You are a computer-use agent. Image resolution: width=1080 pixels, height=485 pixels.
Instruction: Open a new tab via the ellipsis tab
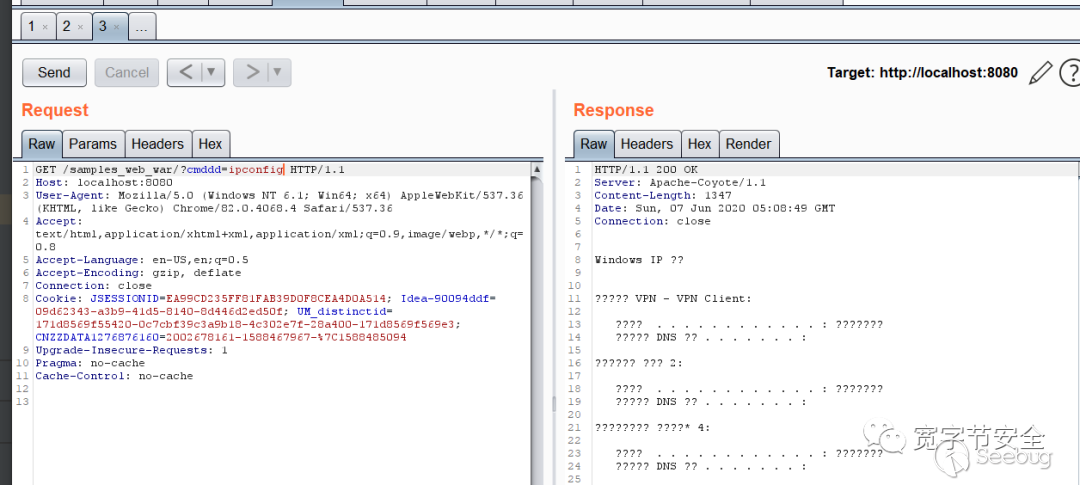point(141,27)
